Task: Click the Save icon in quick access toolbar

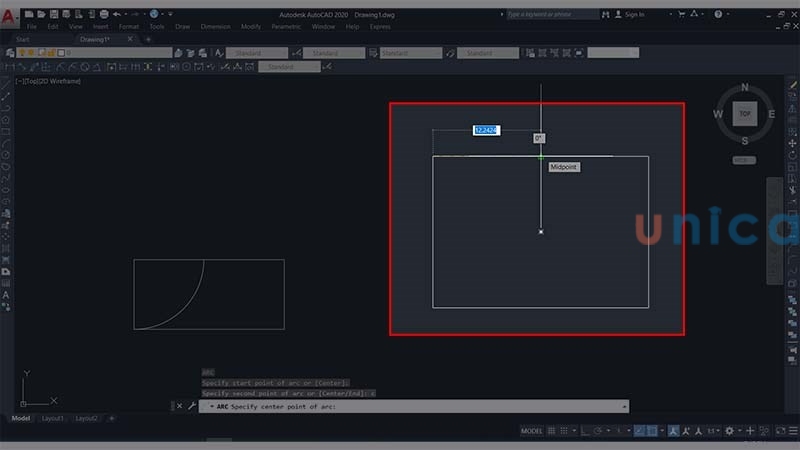Action: 53,15
